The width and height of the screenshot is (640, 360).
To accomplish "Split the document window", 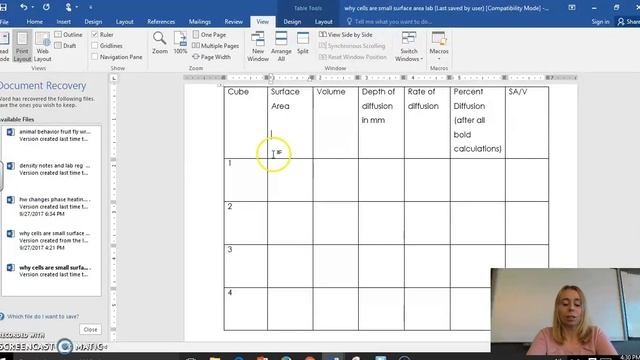I will point(303,43).
